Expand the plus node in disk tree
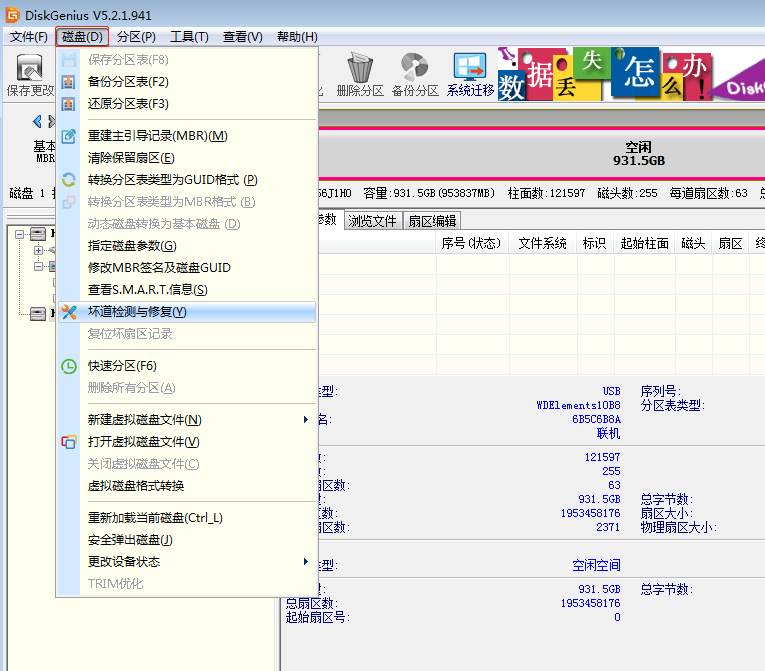Screen dimensions: 765x671 pos(38,250)
